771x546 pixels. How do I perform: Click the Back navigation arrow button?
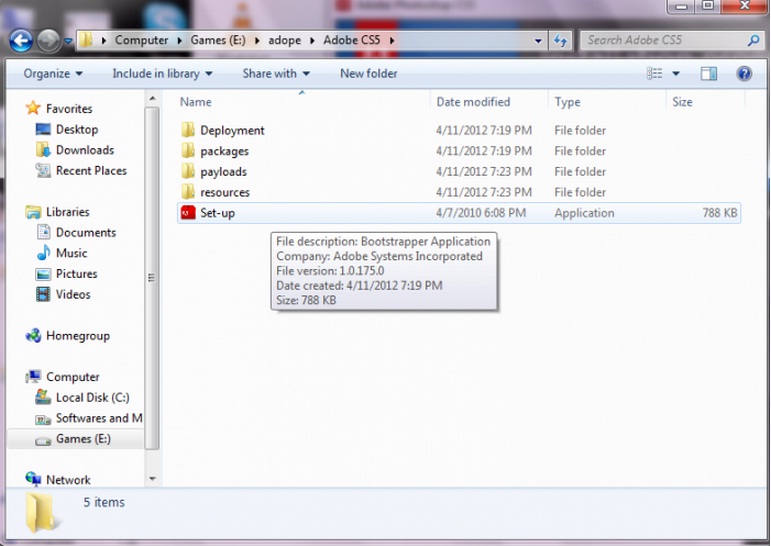click(21, 41)
